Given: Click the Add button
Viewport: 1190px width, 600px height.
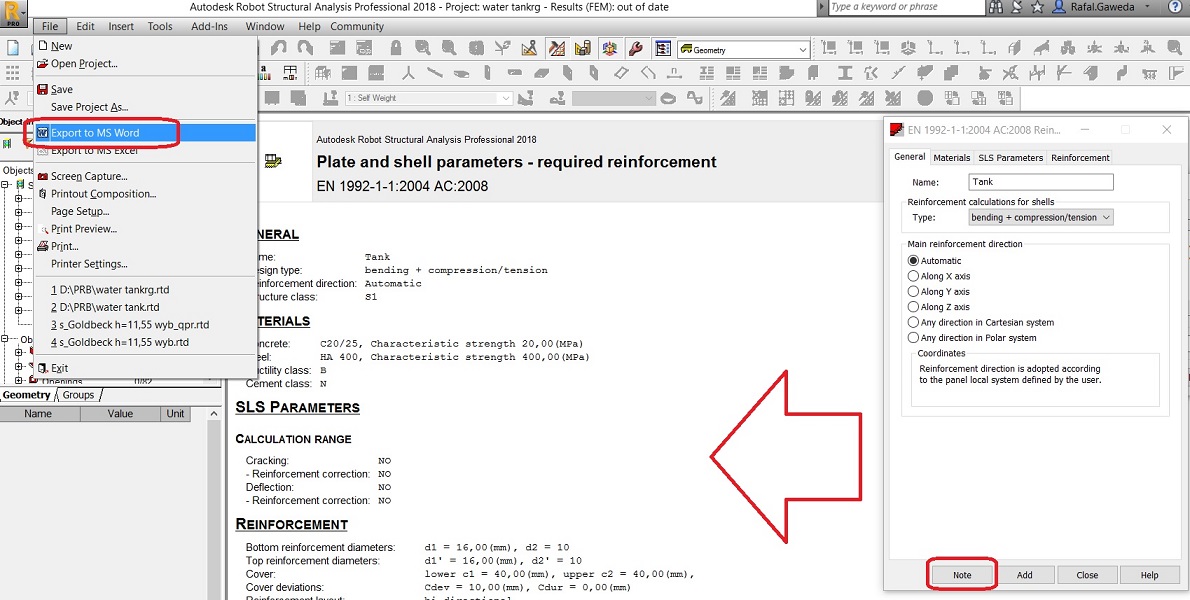Looking at the screenshot, I should [1025, 575].
